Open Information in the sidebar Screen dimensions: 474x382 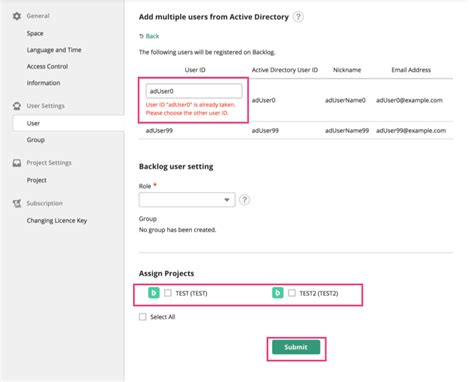43,83
